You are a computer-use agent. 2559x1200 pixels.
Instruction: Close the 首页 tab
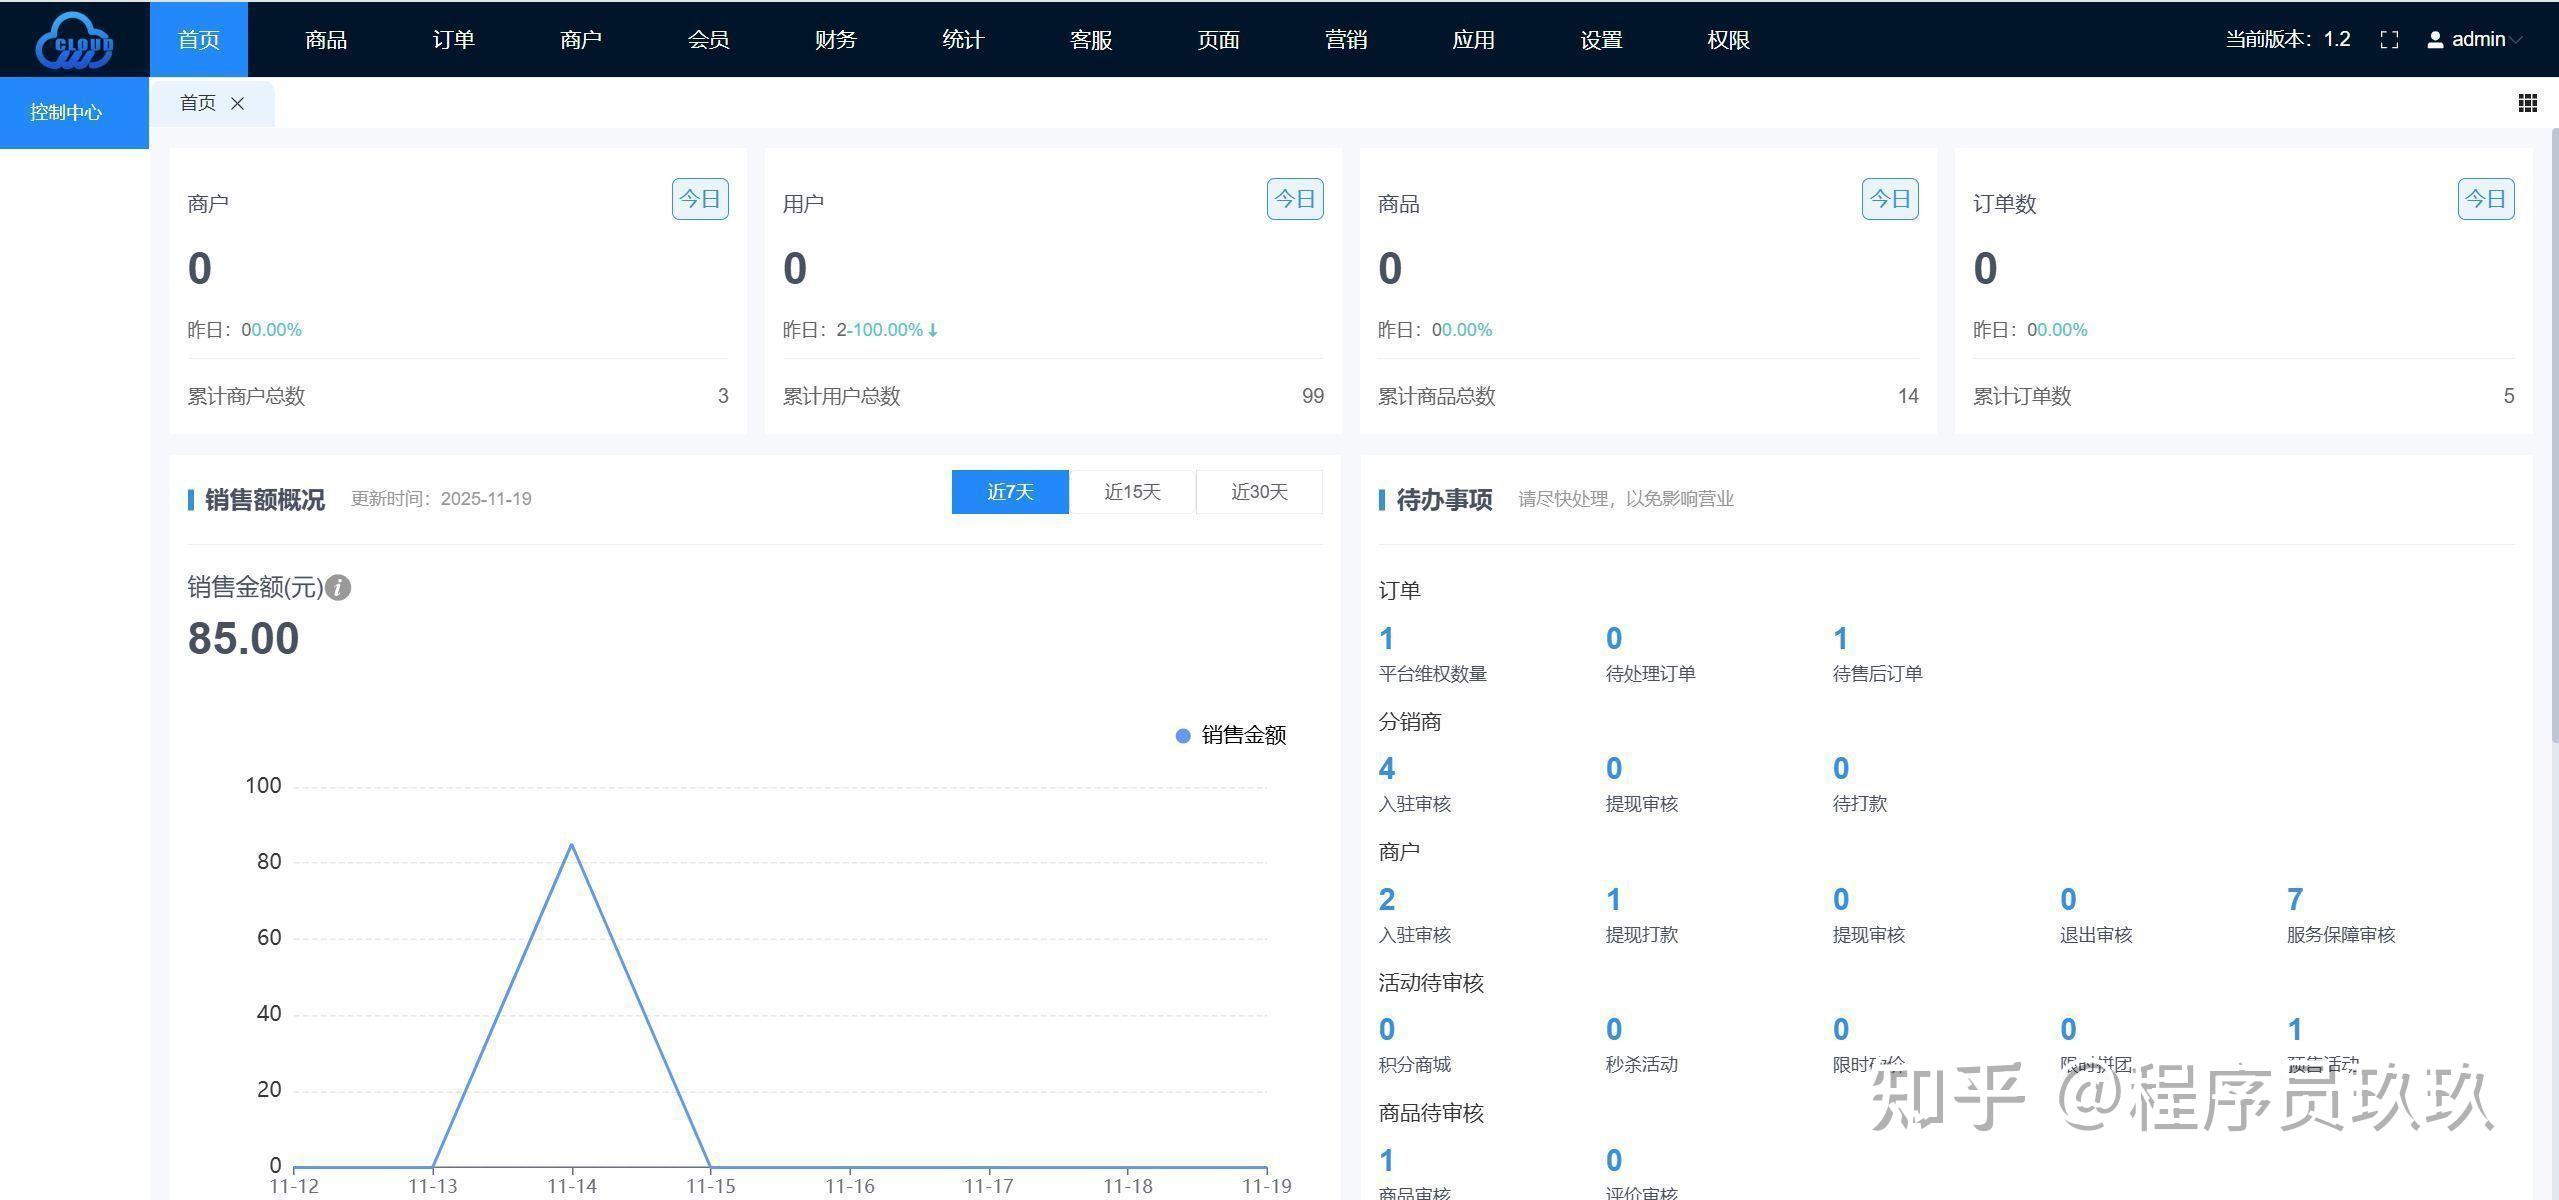pos(238,103)
